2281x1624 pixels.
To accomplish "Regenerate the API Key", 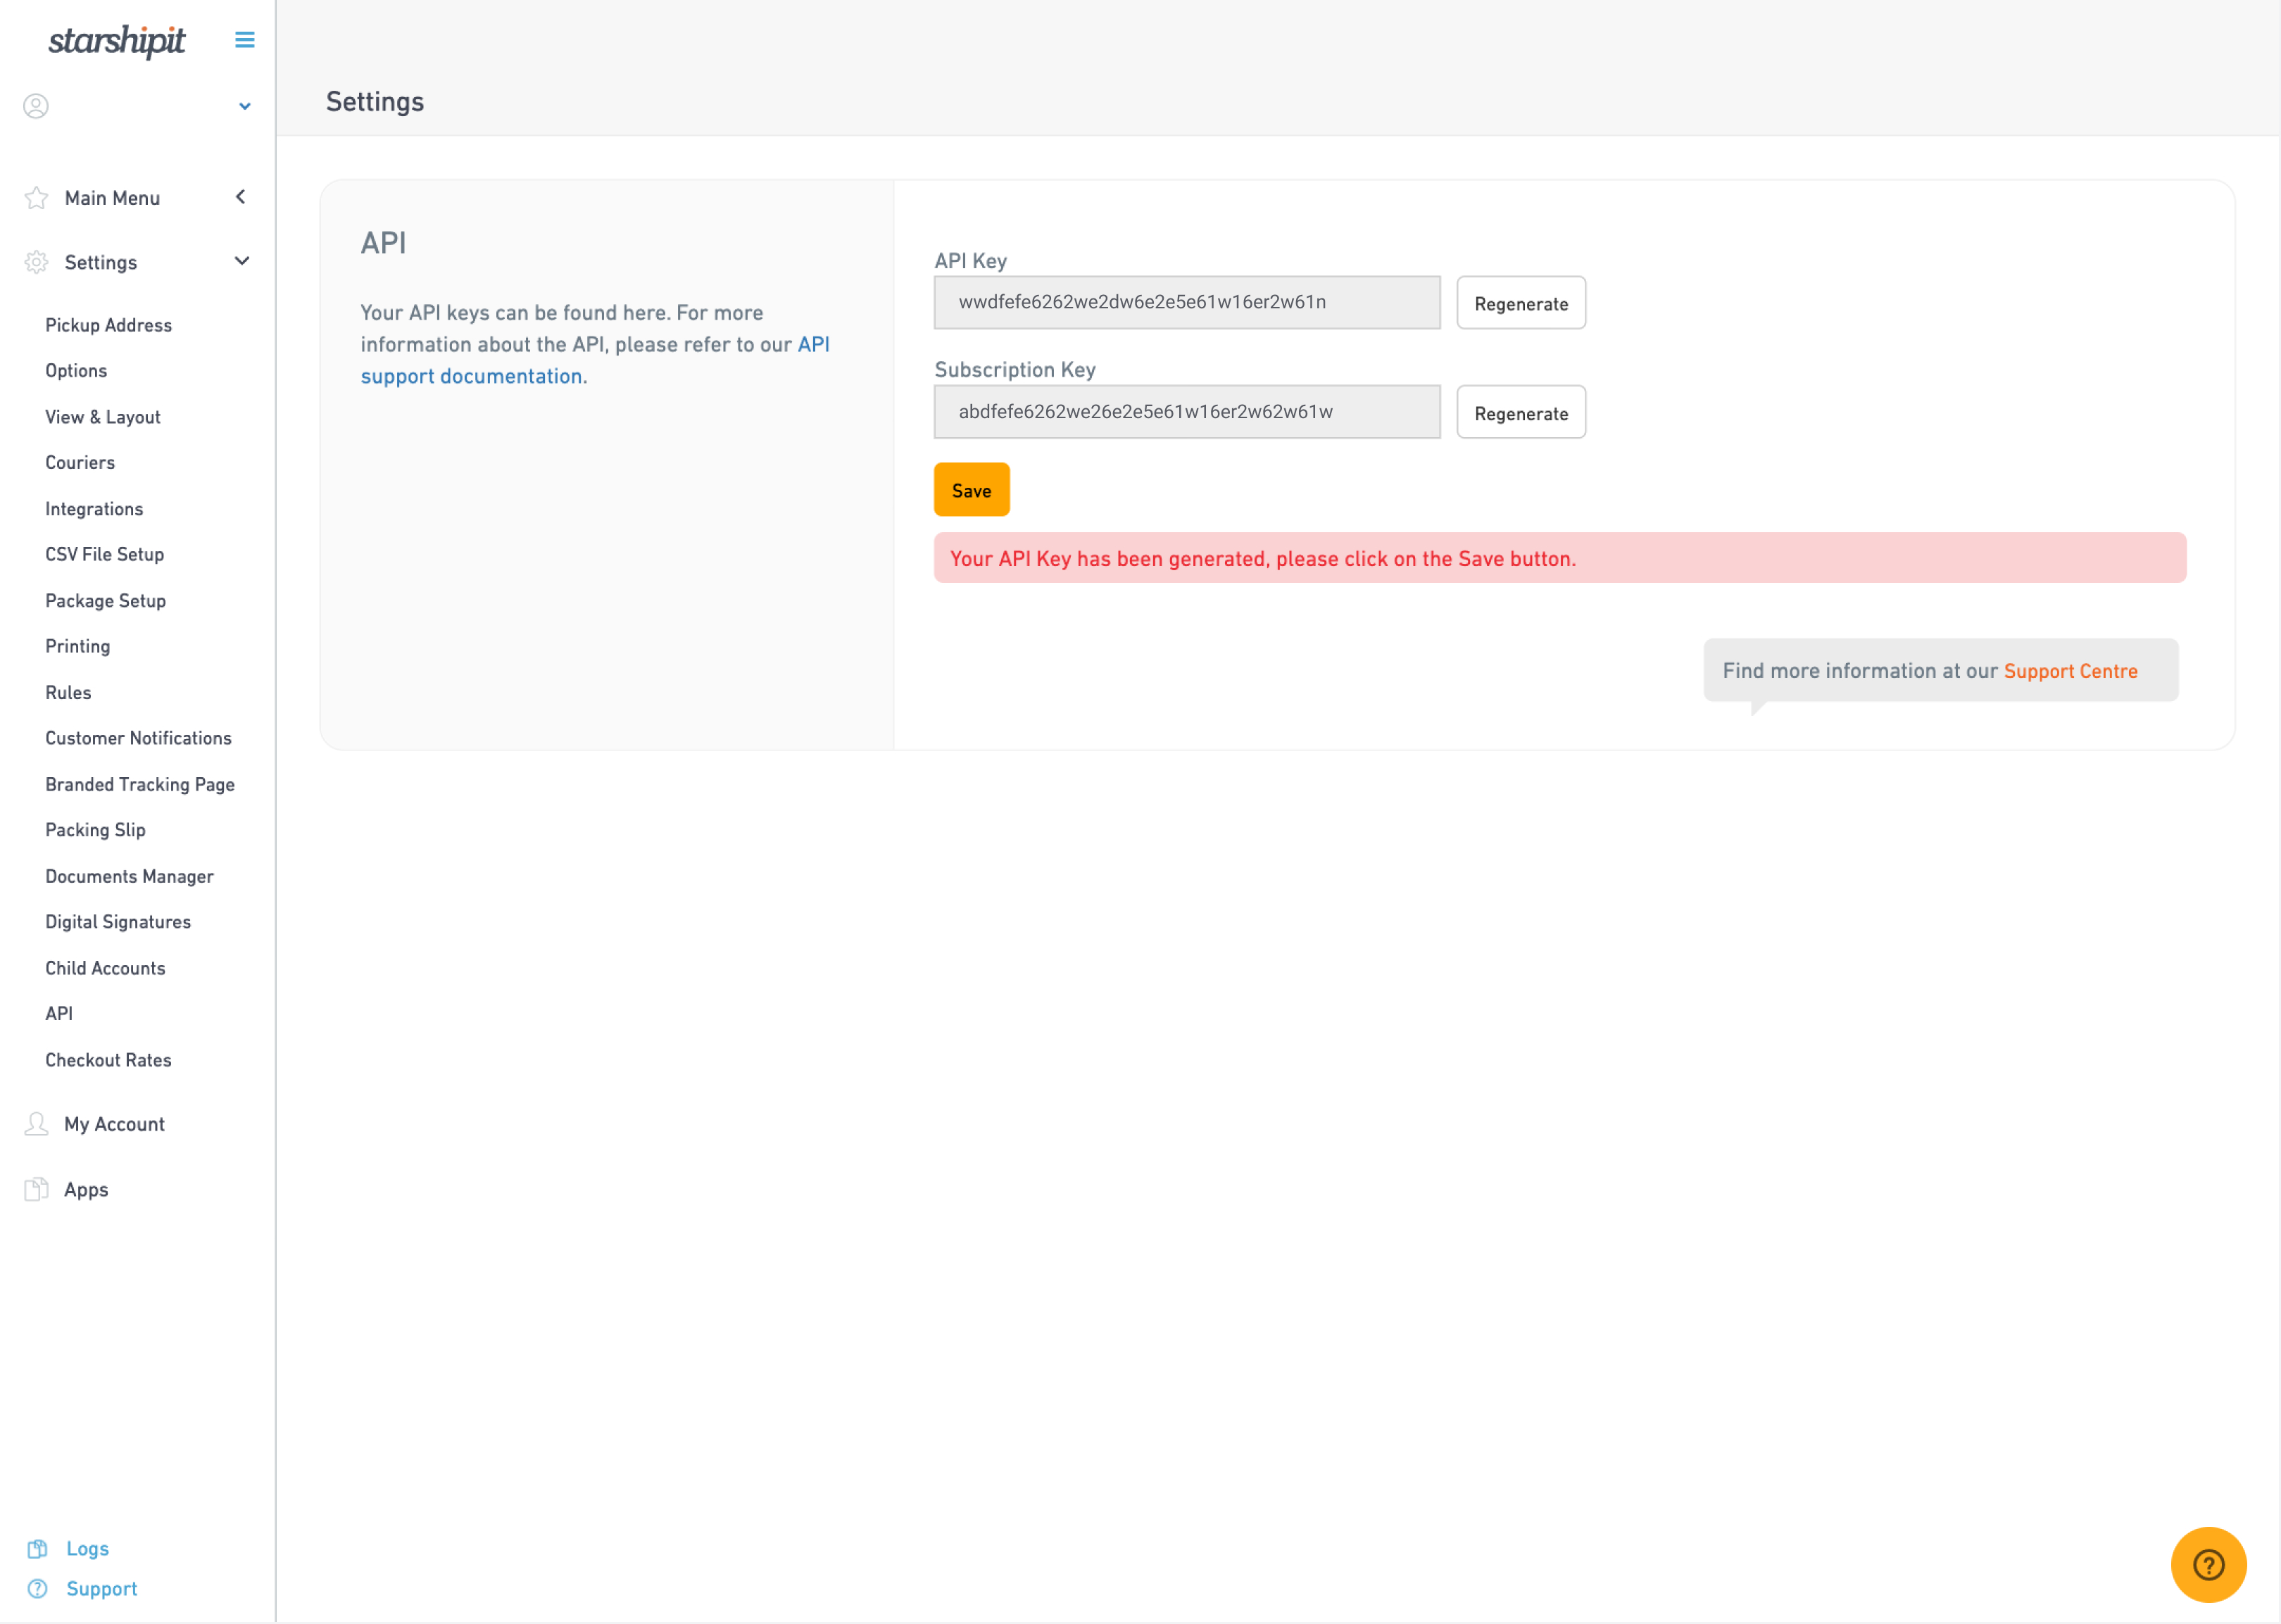I will point(1521,303).
